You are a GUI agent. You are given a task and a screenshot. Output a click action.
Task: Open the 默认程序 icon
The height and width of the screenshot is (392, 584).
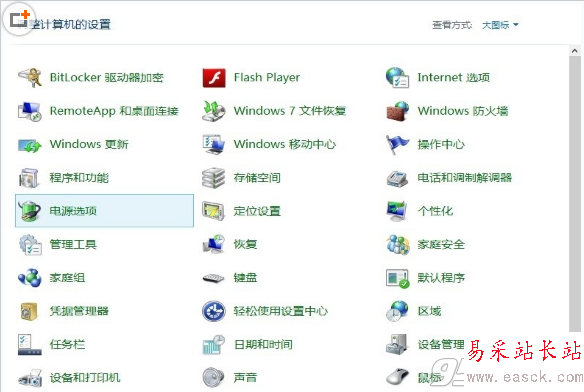click(397, 278)
